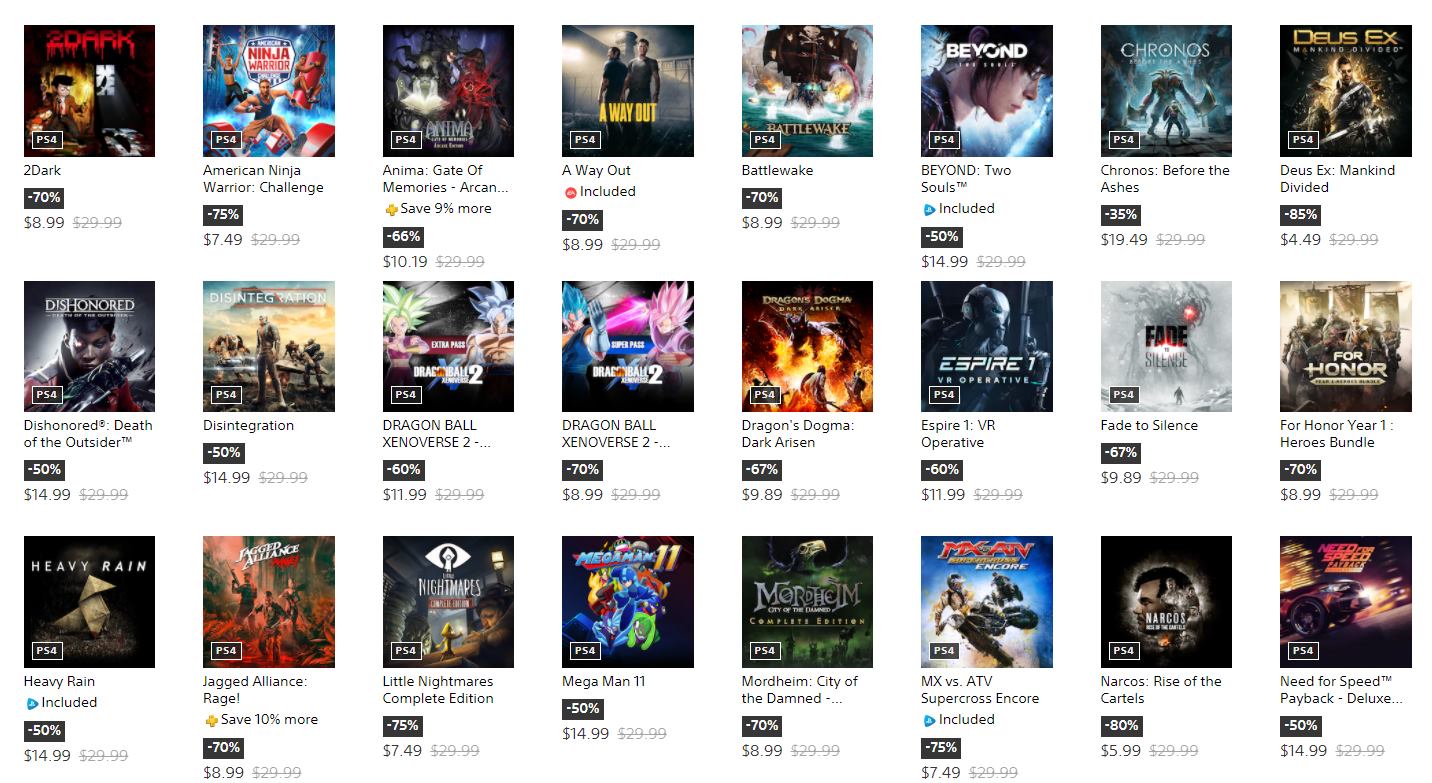This screenshot has width=1432, height=783.
Task: Select the Fade to Silence cover image
Action: [x=1166, y=346]
